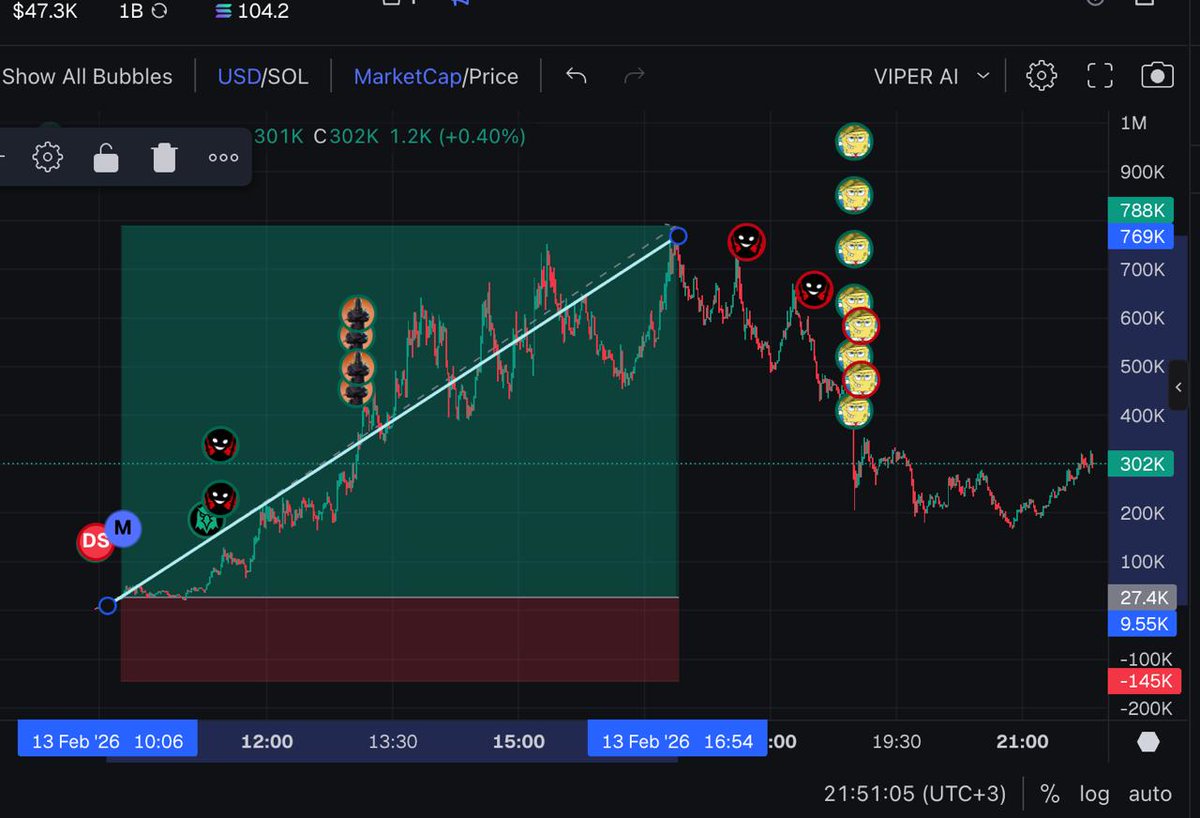This screenshot has width=1200, height=818.
Task: Enter fullscreen chart mode
Action: (1099, 76)
